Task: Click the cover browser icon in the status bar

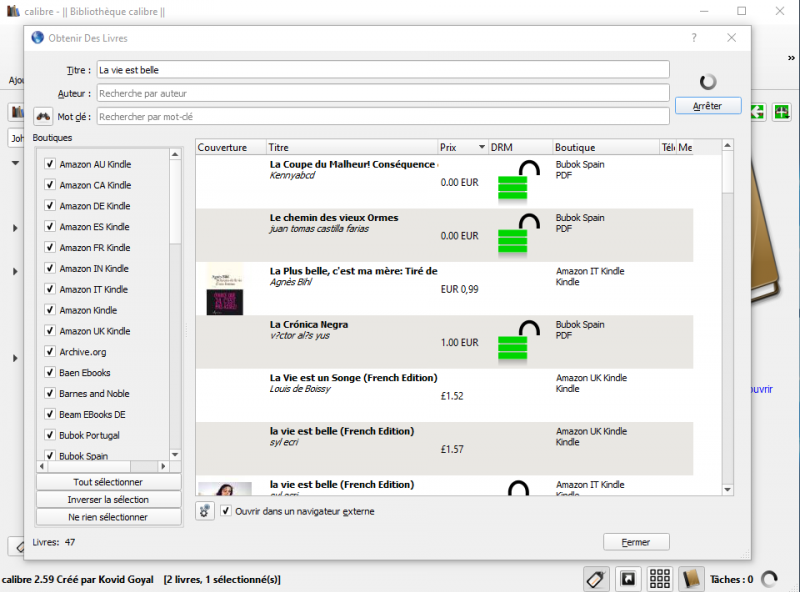Action: click(x=628, y=579)
